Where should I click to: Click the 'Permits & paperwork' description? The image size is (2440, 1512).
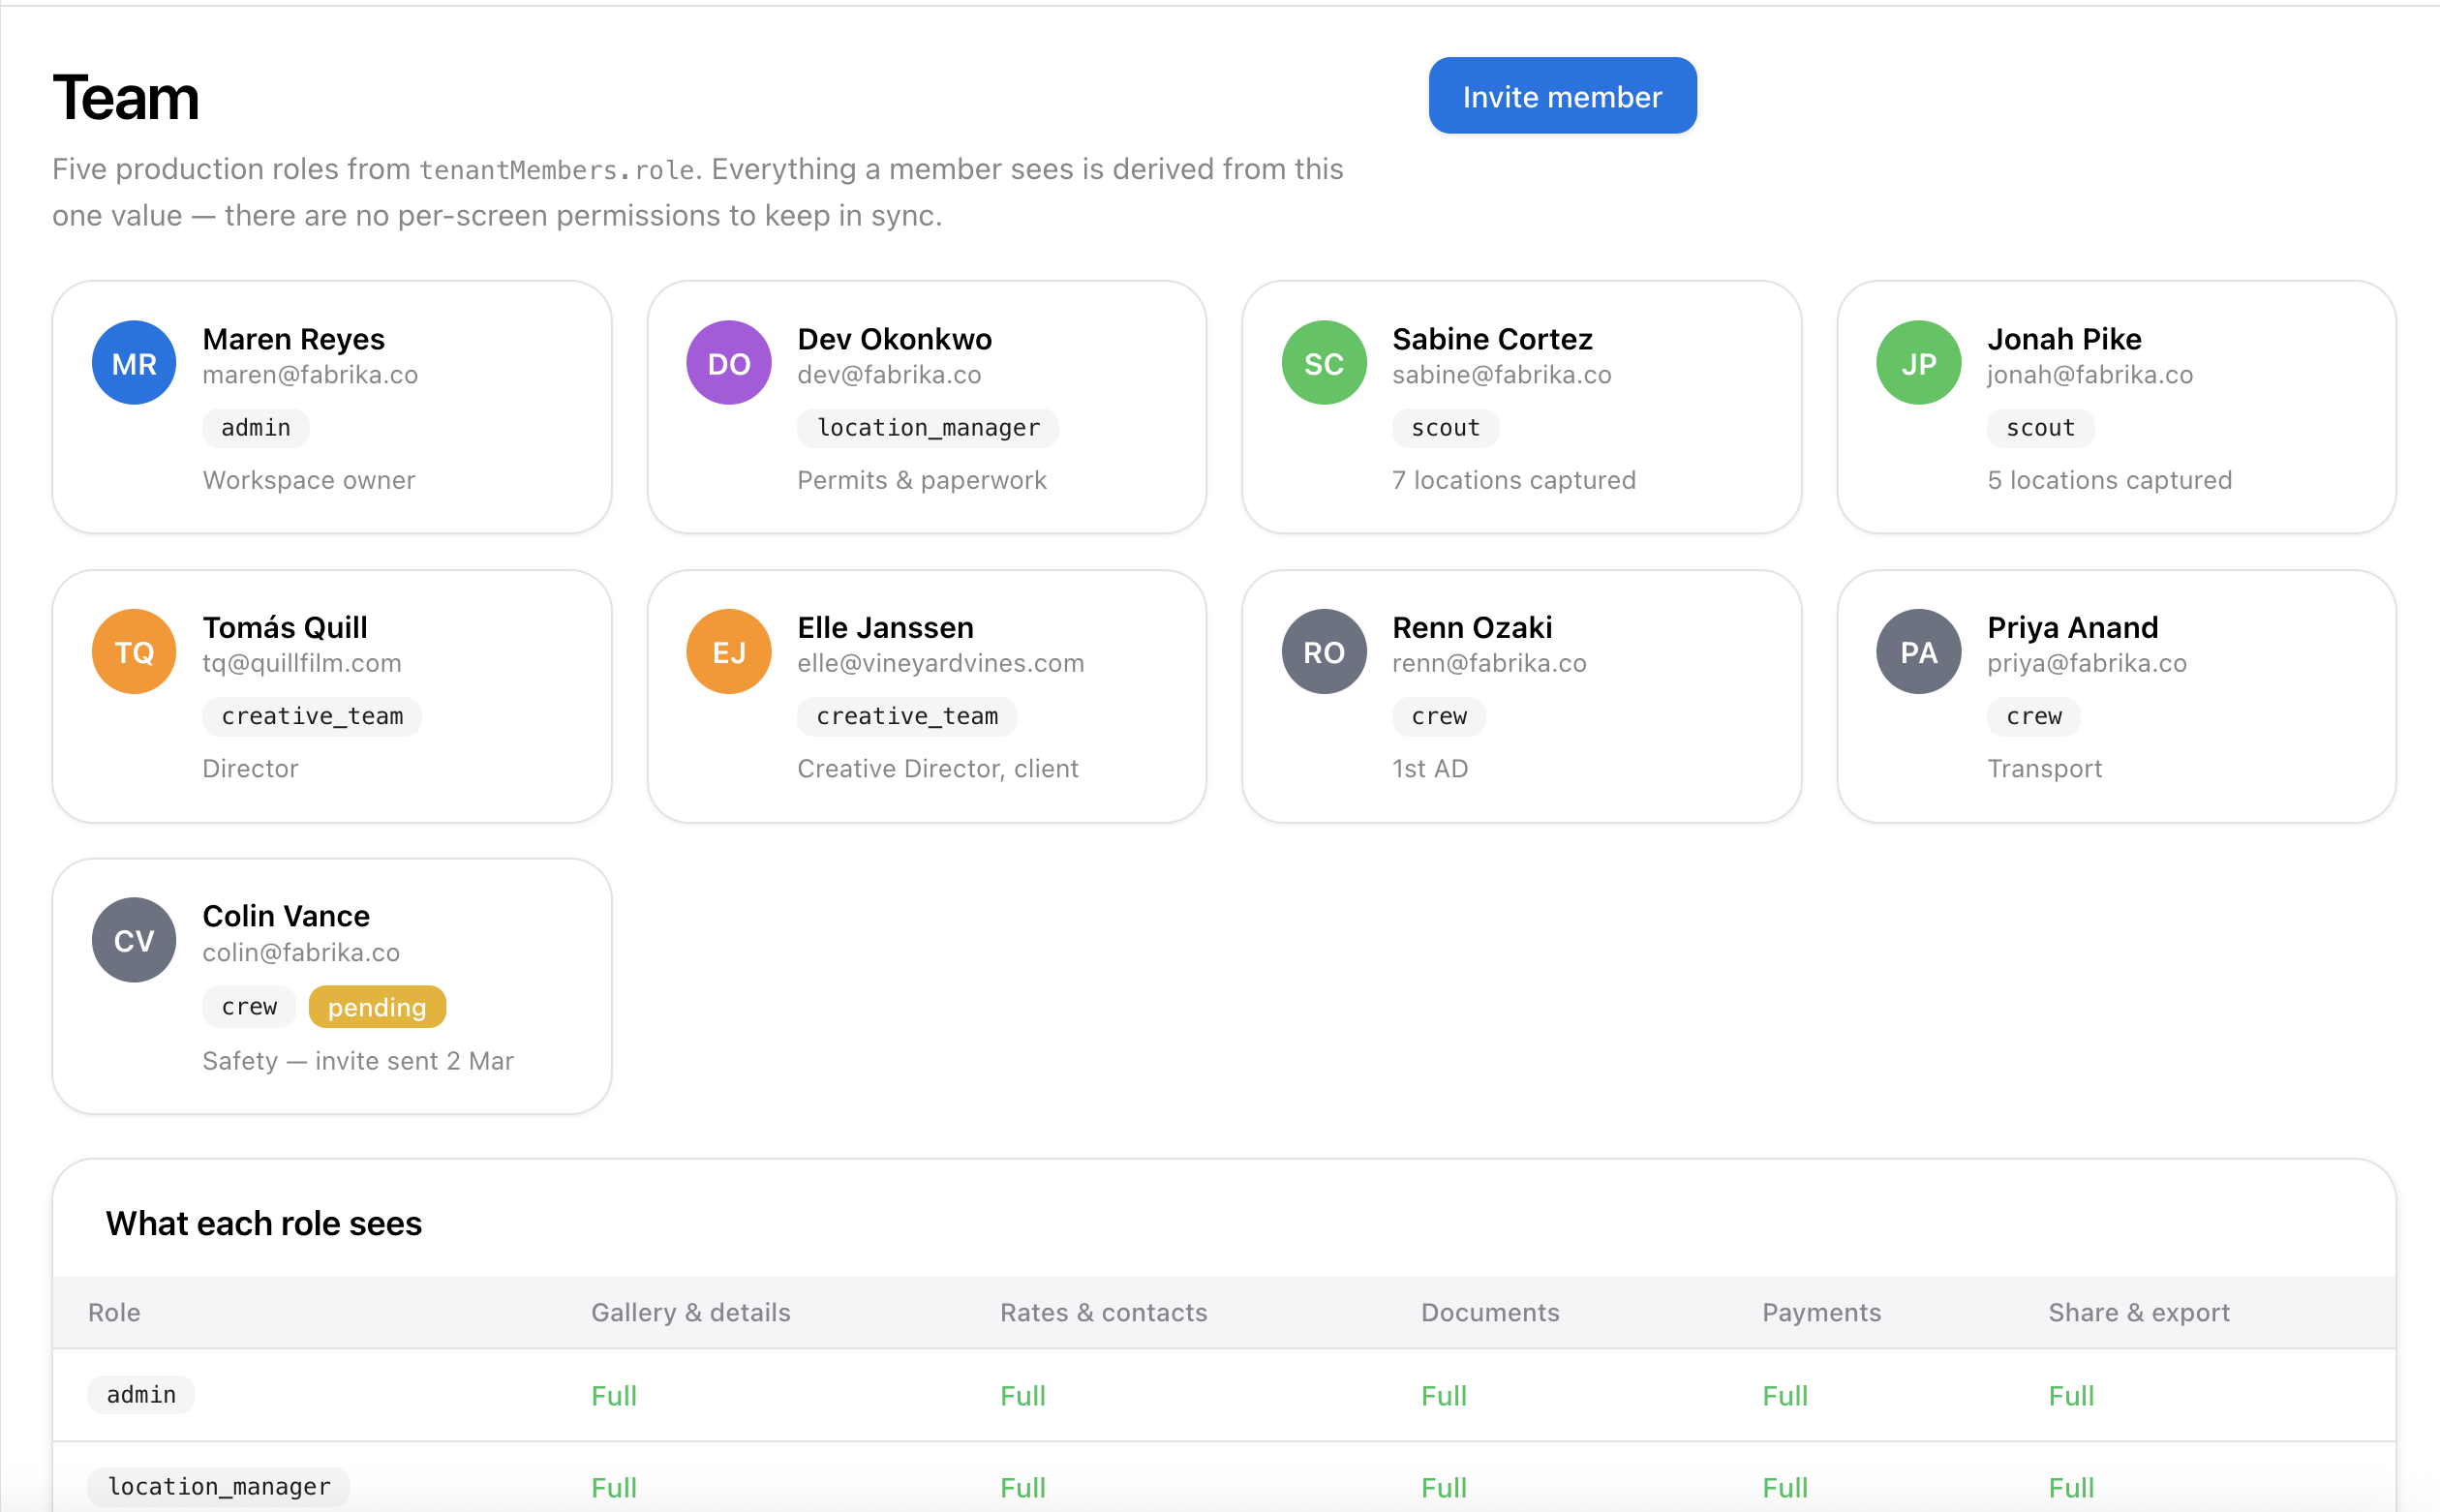921,480
